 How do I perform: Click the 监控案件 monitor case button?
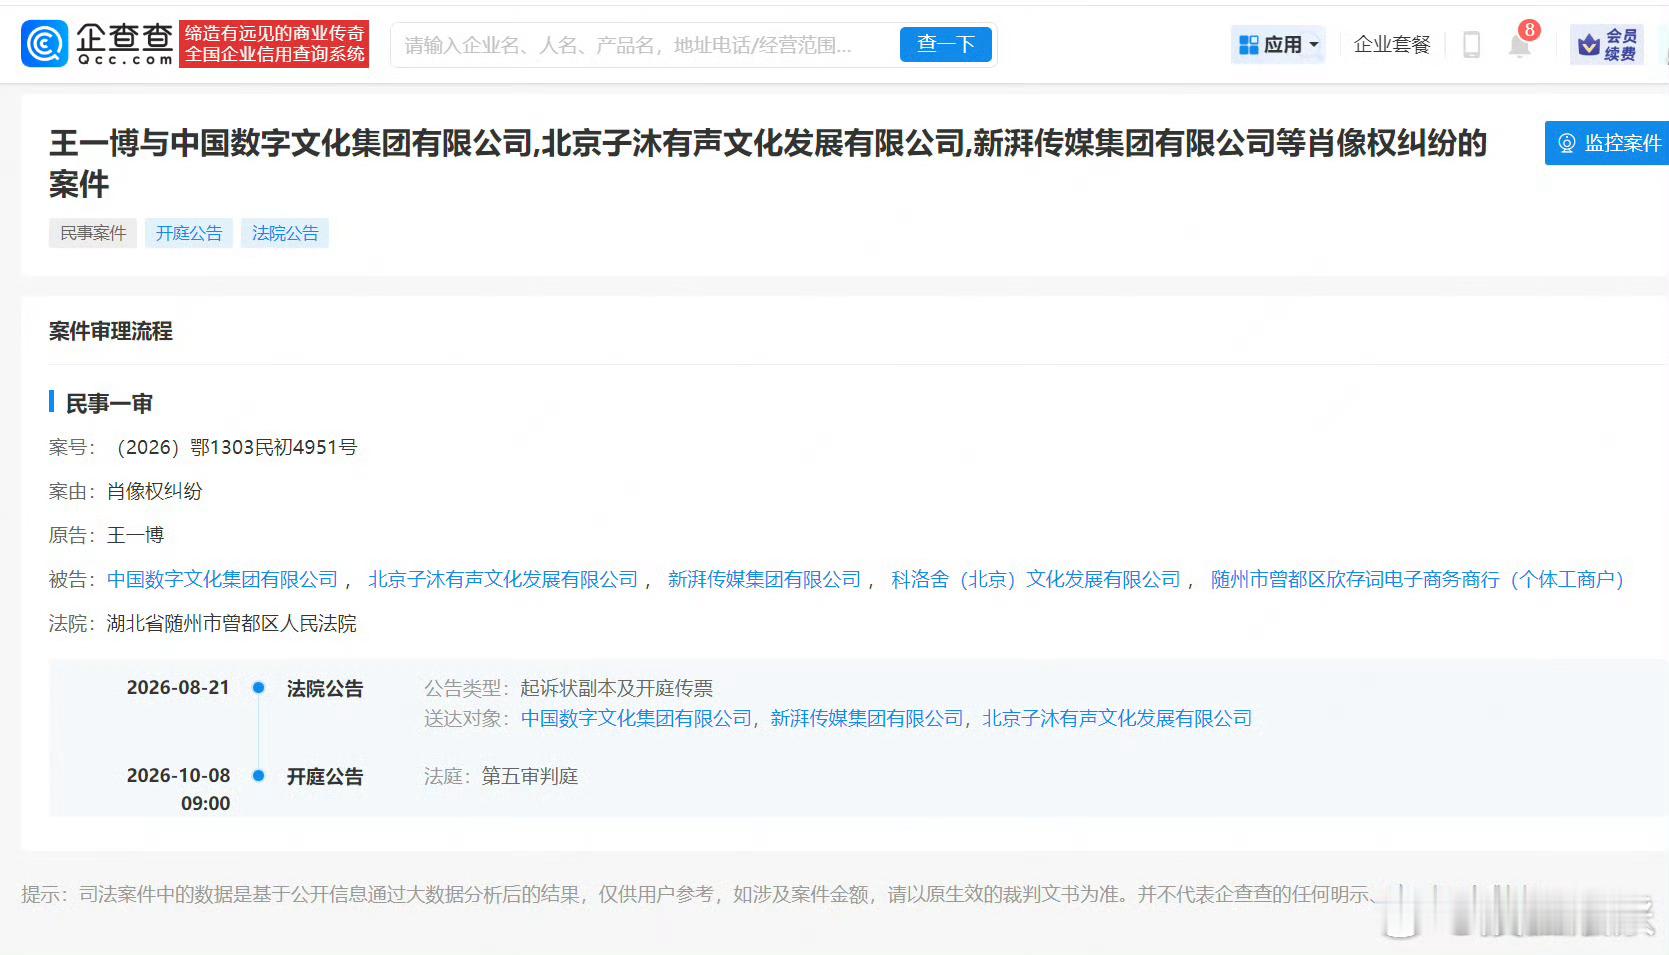pos(1608,143)
